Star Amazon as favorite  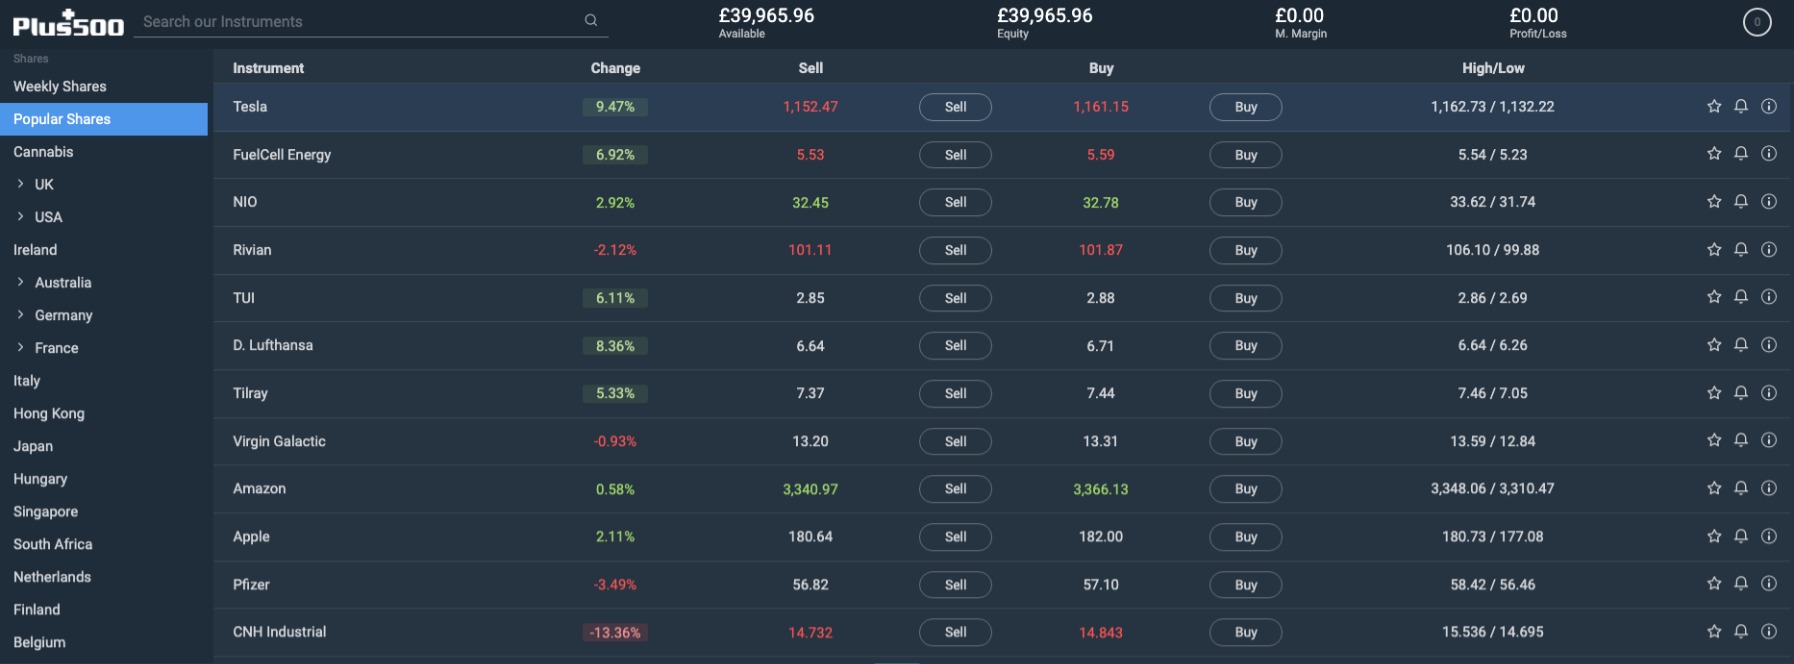(x=1714, y=488)
